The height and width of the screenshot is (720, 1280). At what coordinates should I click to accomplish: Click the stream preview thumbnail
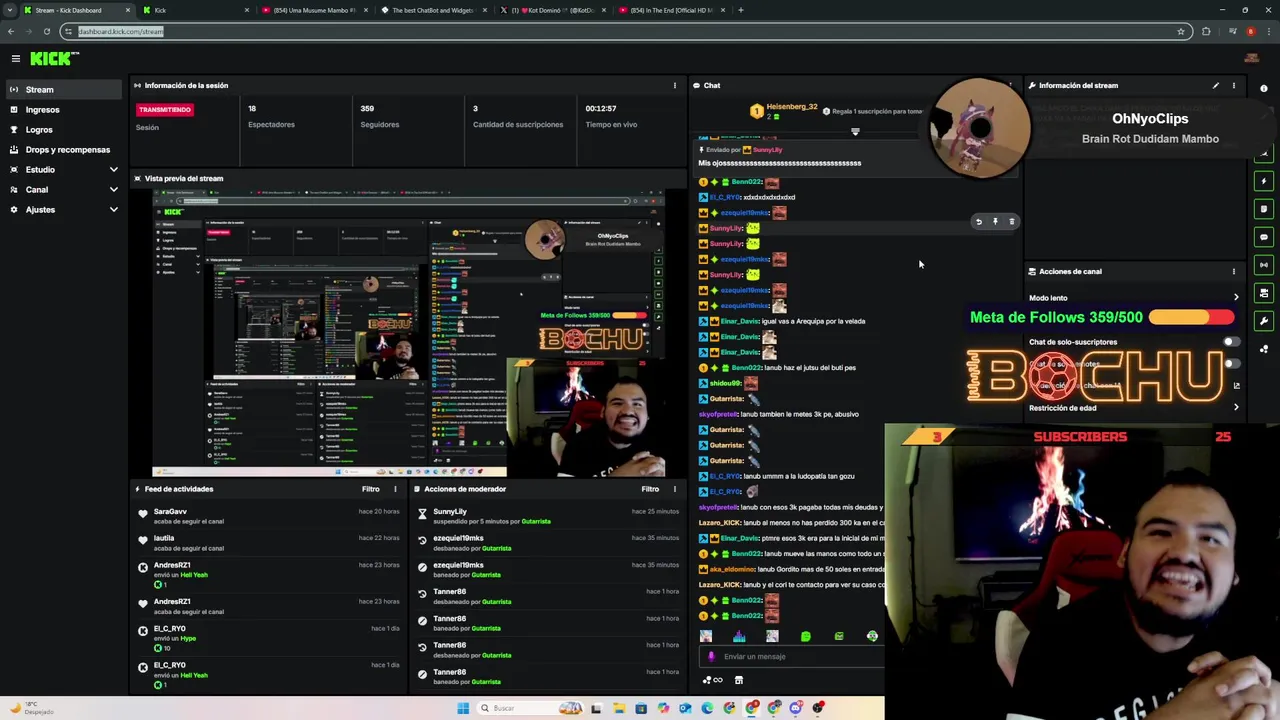point(409,334)
